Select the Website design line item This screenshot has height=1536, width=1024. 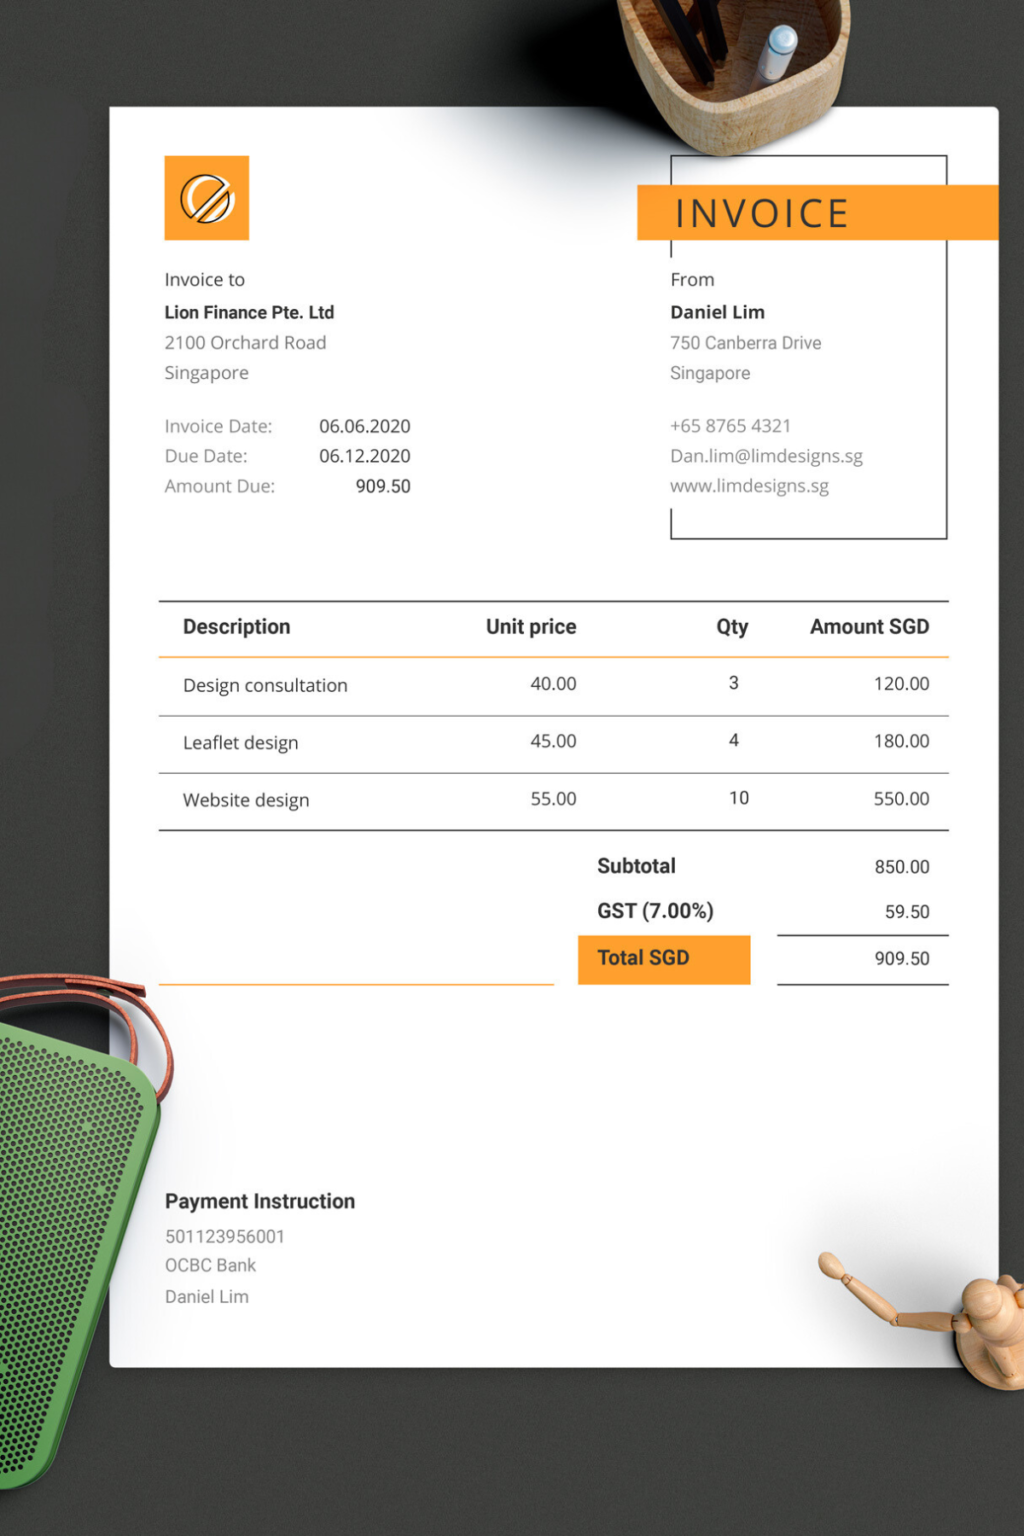(x=246, y=800)
